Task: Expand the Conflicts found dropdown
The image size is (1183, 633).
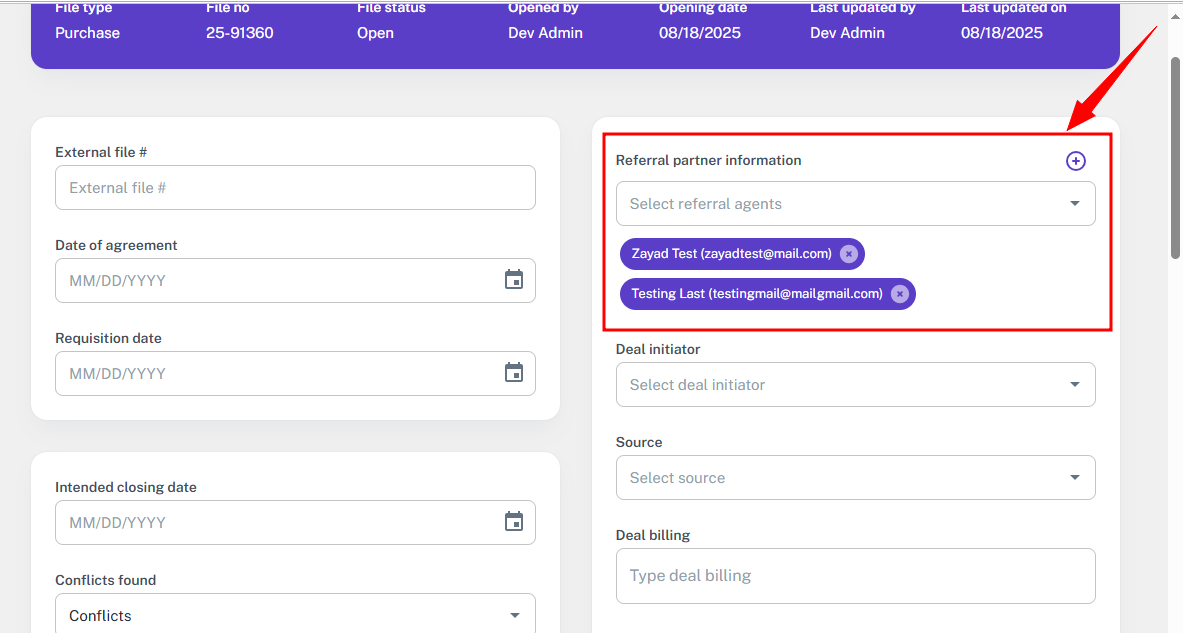Action: (514, 616)
